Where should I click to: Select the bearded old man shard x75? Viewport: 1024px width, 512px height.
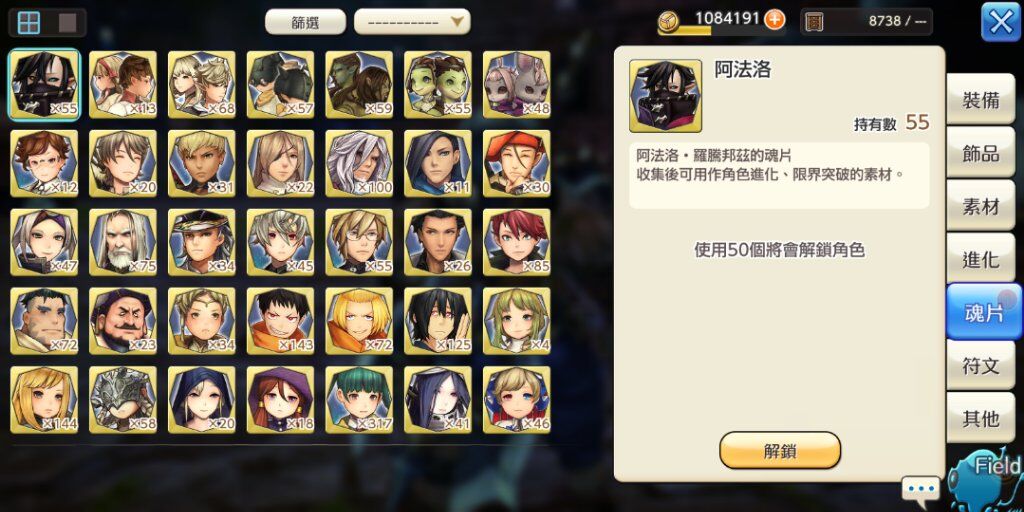[123, 242]
